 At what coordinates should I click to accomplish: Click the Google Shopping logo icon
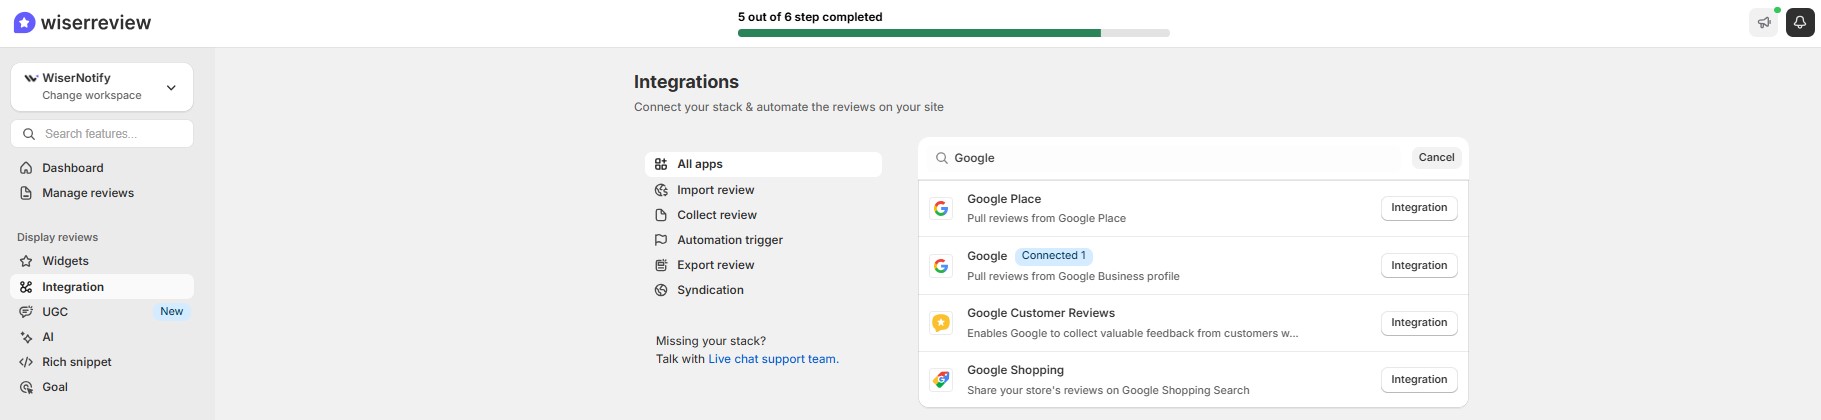(x=941, y=380)
